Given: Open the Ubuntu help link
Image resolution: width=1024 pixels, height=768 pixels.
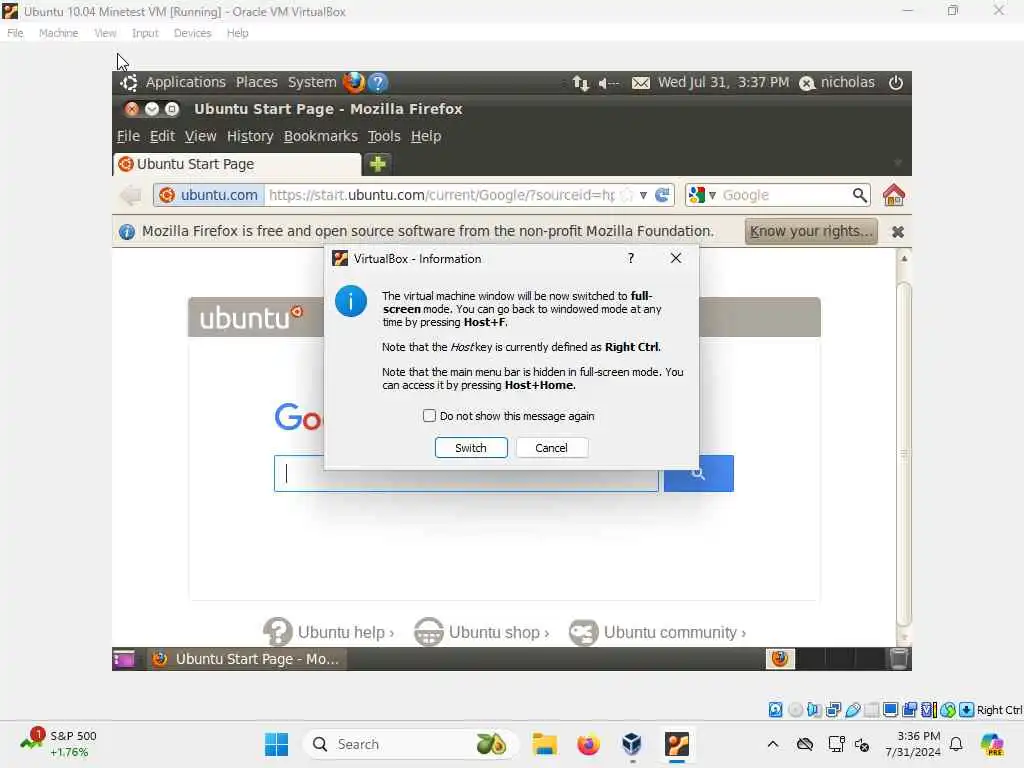Looking at the screenshot, I should (328, 632).
